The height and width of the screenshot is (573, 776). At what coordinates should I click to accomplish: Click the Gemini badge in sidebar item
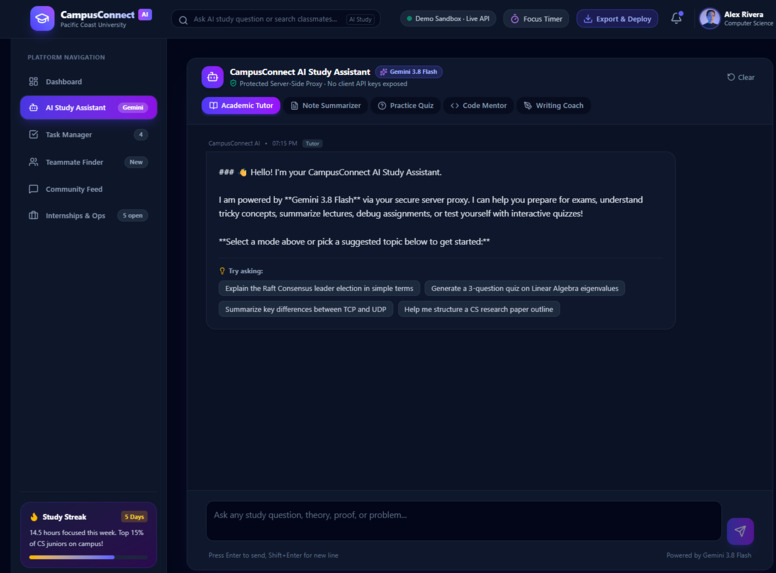tap(133, 107)
